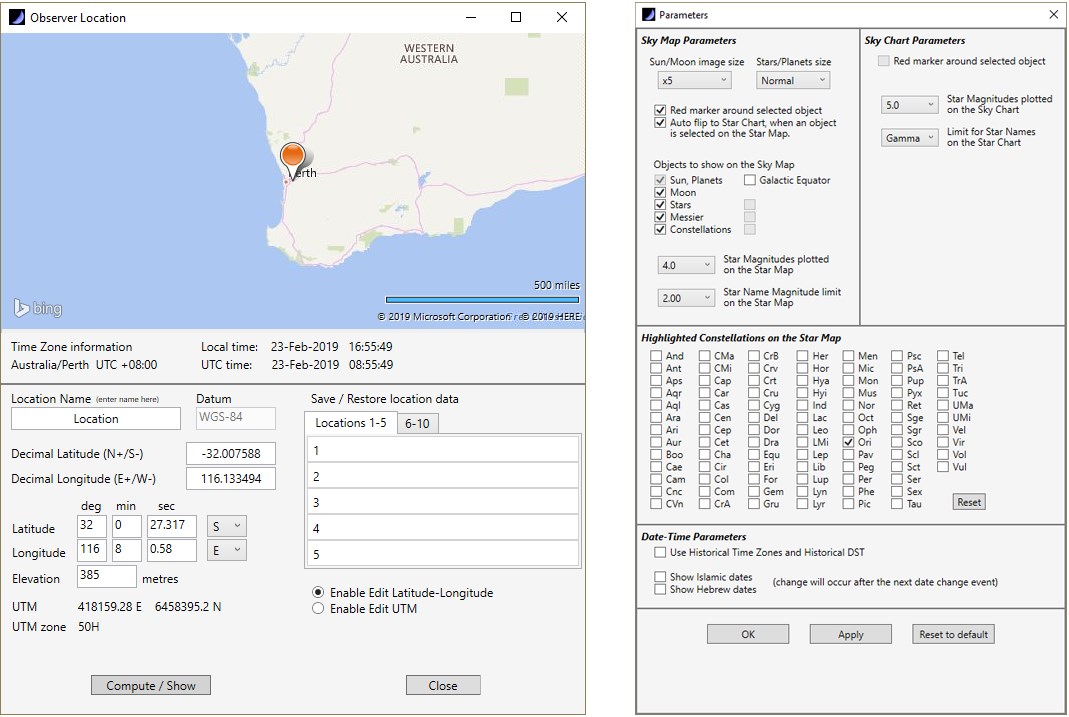The image size is (1069, 717).
Task: Click longitude degrees field 116
Action: click(92, 550)
